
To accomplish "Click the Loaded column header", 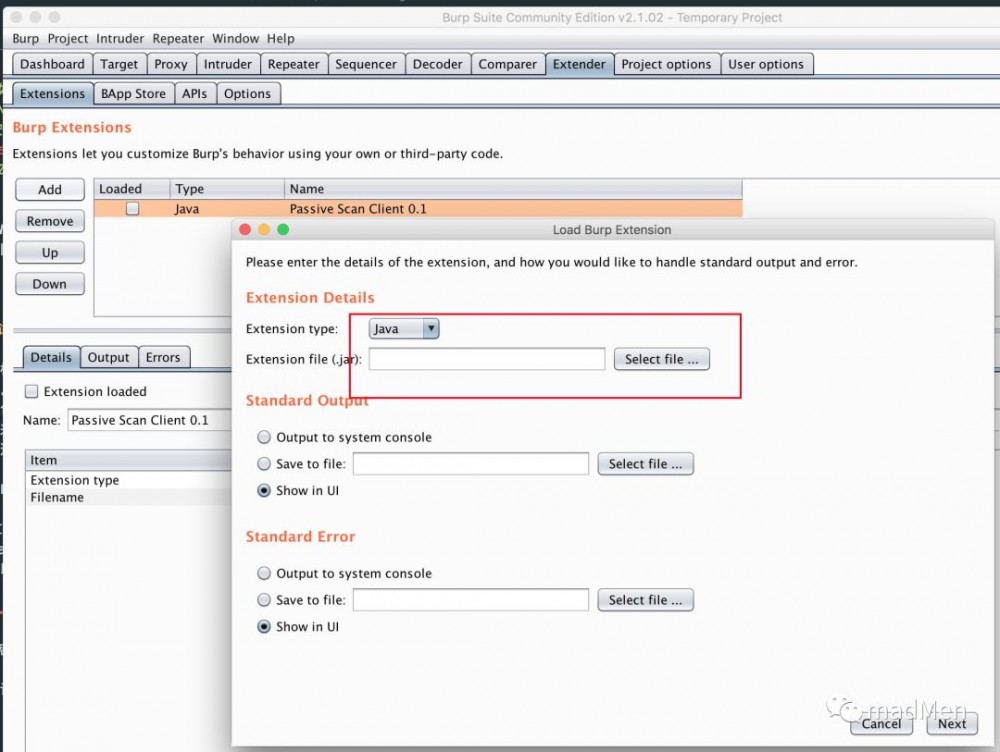I will click(x=131, y=189).
